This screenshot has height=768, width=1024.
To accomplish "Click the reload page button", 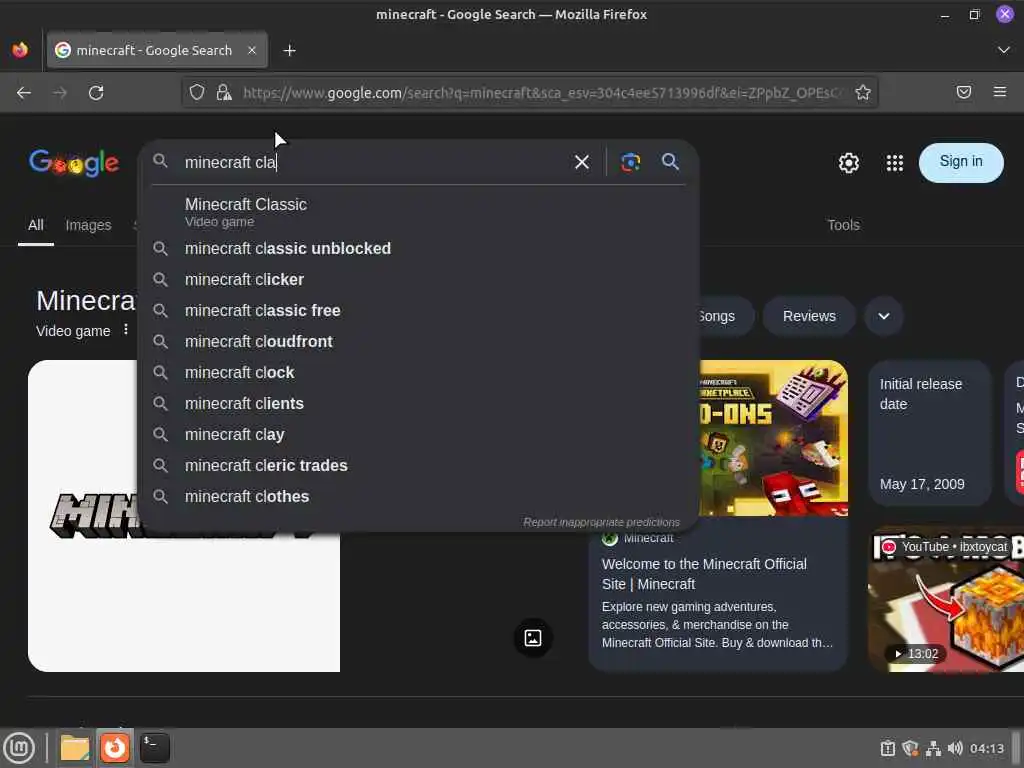I will [96, 93].
